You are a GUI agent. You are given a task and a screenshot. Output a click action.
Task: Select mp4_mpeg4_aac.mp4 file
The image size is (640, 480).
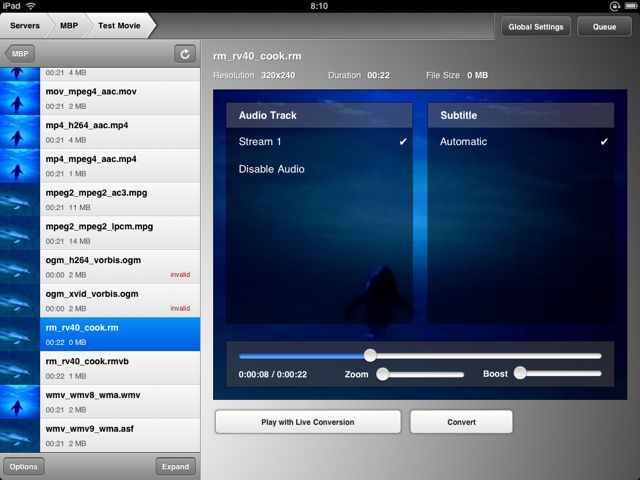pos(100,166)
